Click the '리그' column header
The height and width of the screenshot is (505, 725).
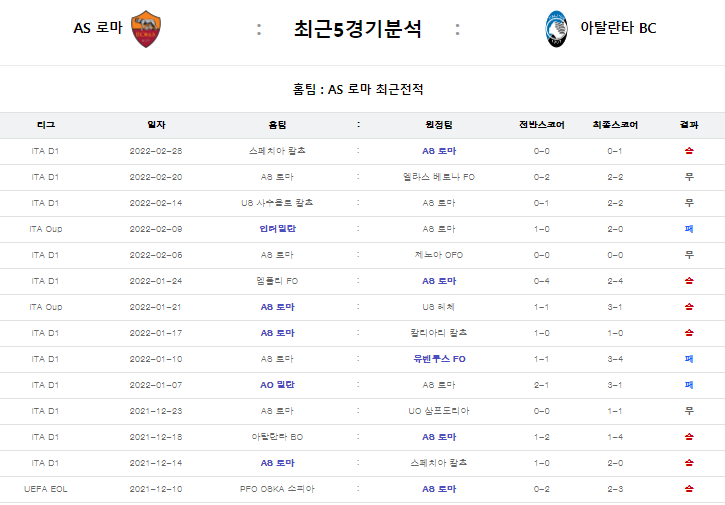pos(46,125)
